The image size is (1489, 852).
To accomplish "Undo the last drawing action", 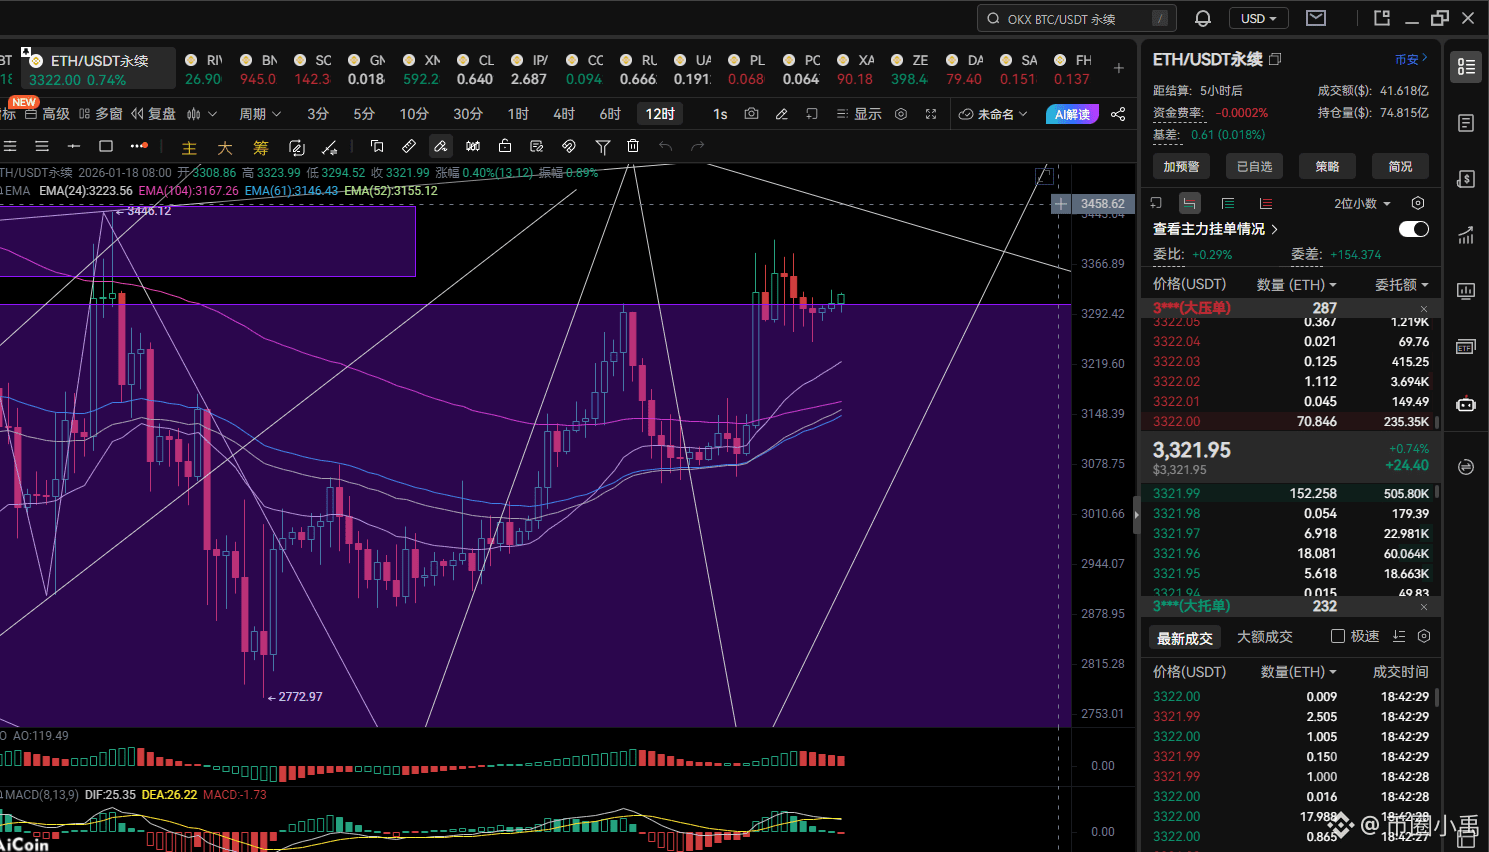I will 666,146.
